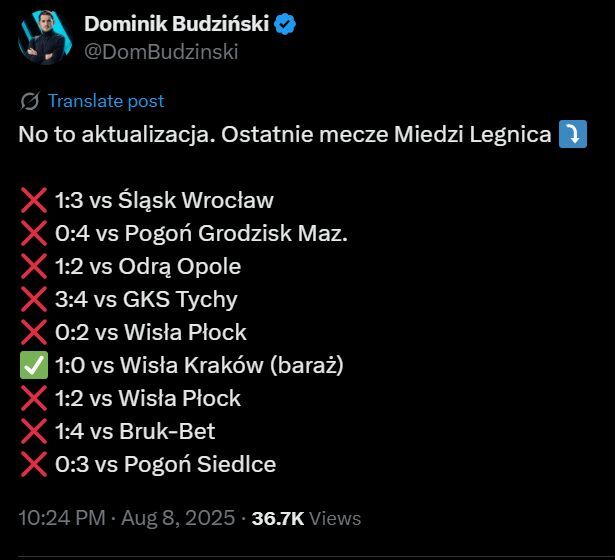Image resolution: width=615 pixels, height=560 pixels.
Task: Open Dominik Budziński's profile avatar
Action: pyautogui.click(x=40, y=37)
